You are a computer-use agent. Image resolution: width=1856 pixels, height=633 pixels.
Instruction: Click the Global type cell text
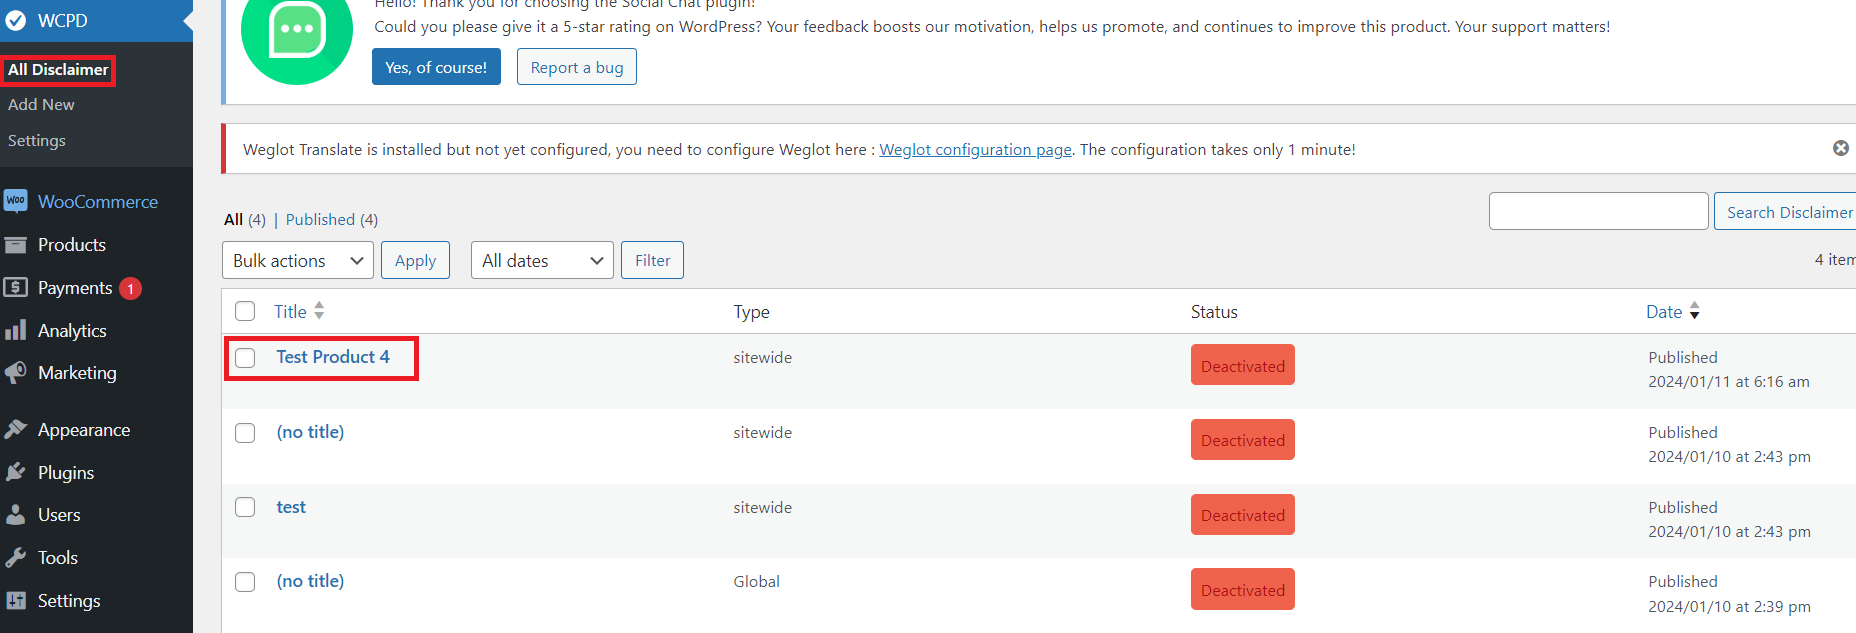(756, 582)
